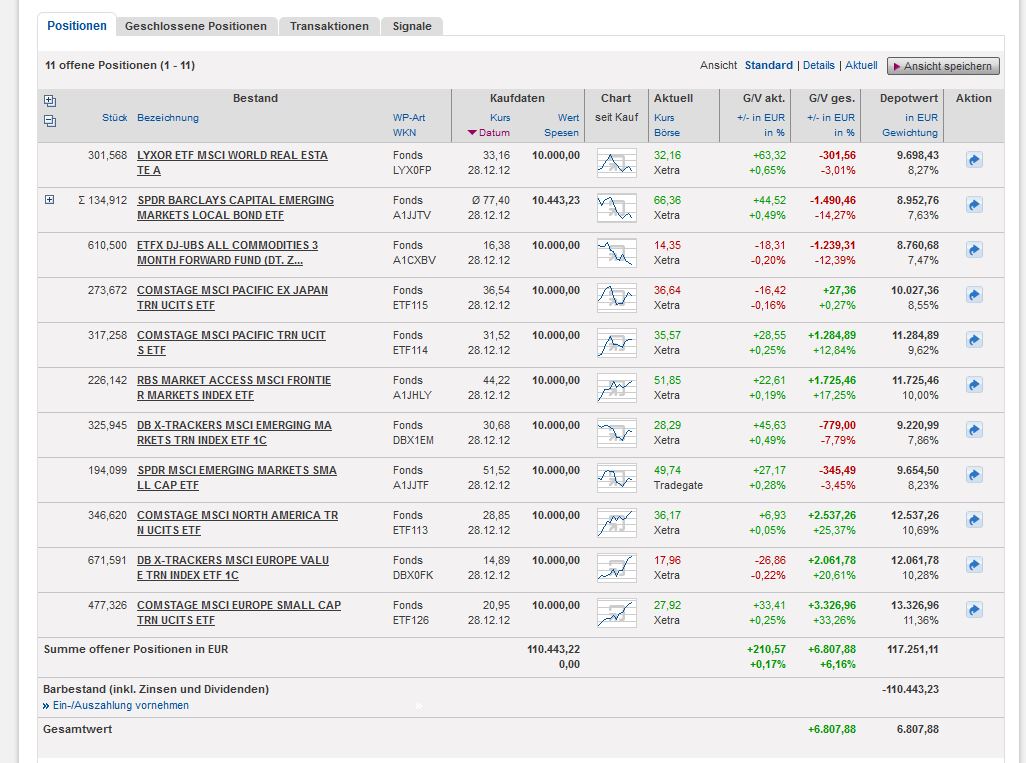
Task: Open chart thumbnail for Comstage MSCI Pacific TRN
Action: pyautogui.click(x=616, y=343)
